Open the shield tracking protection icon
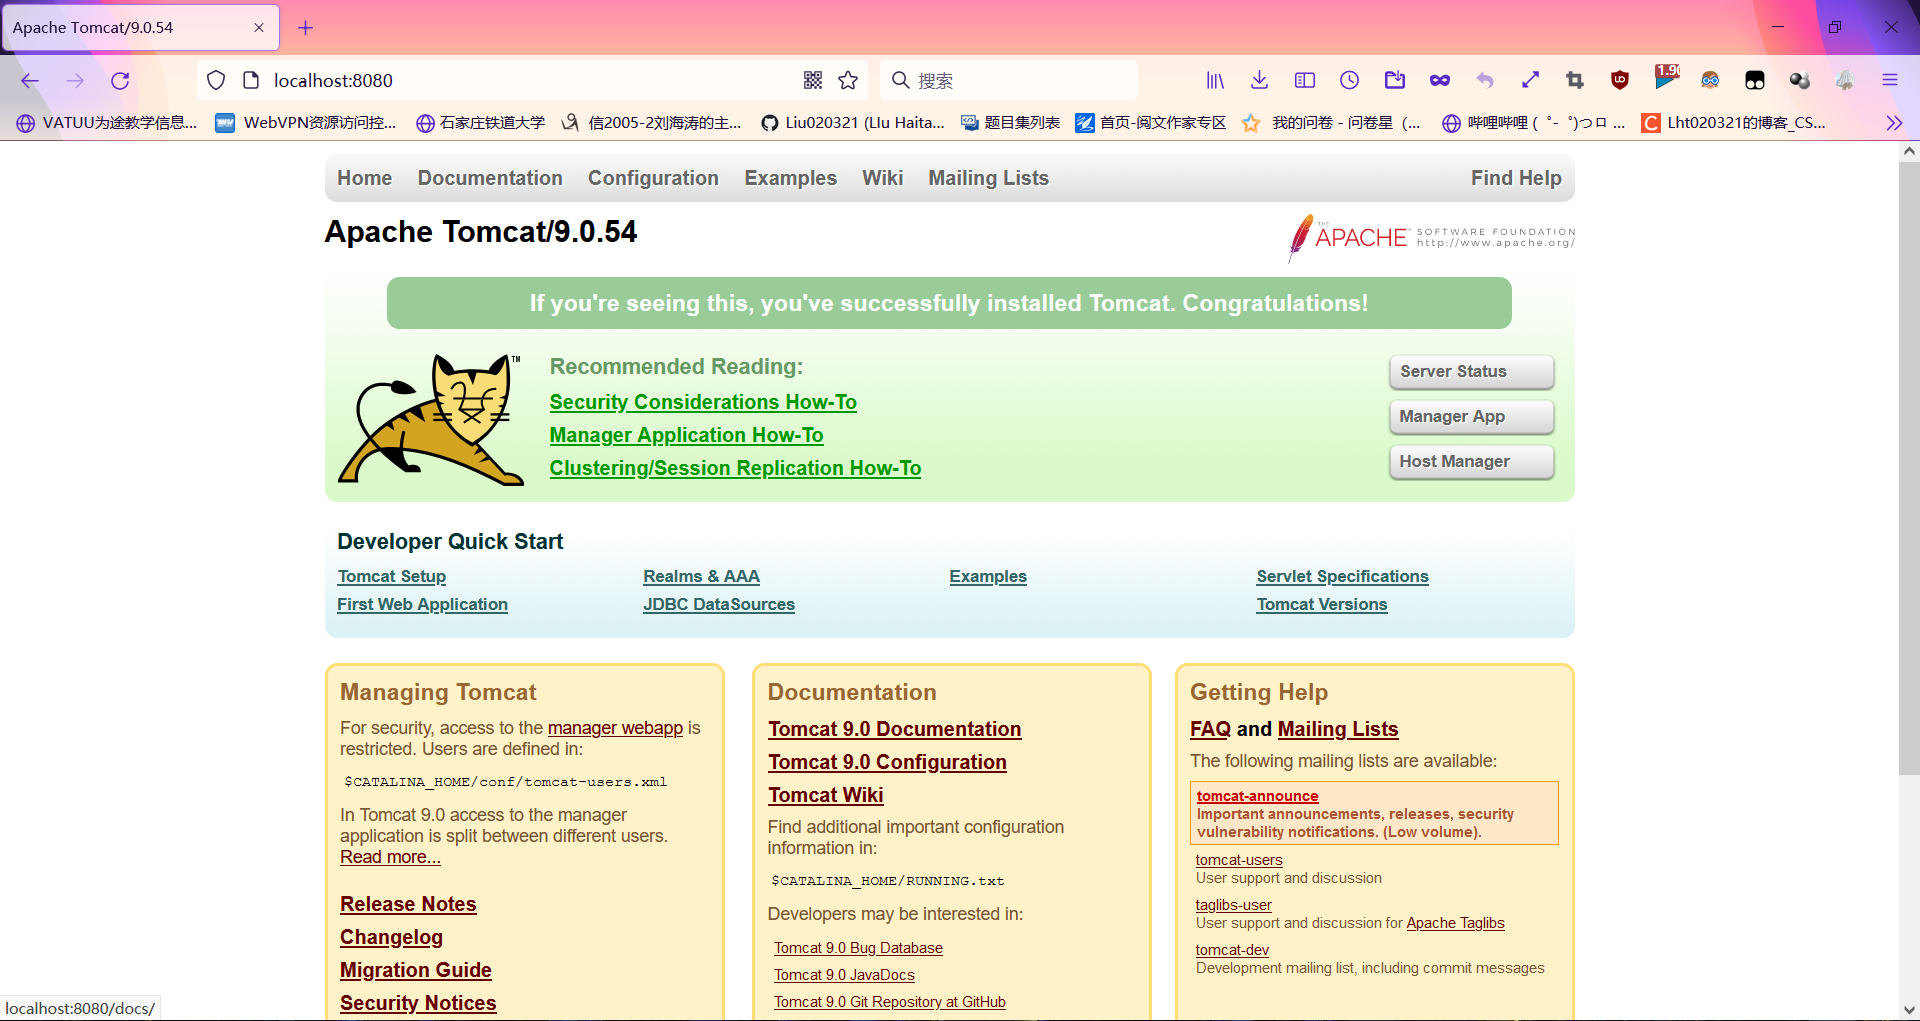 tap(216, 80)
